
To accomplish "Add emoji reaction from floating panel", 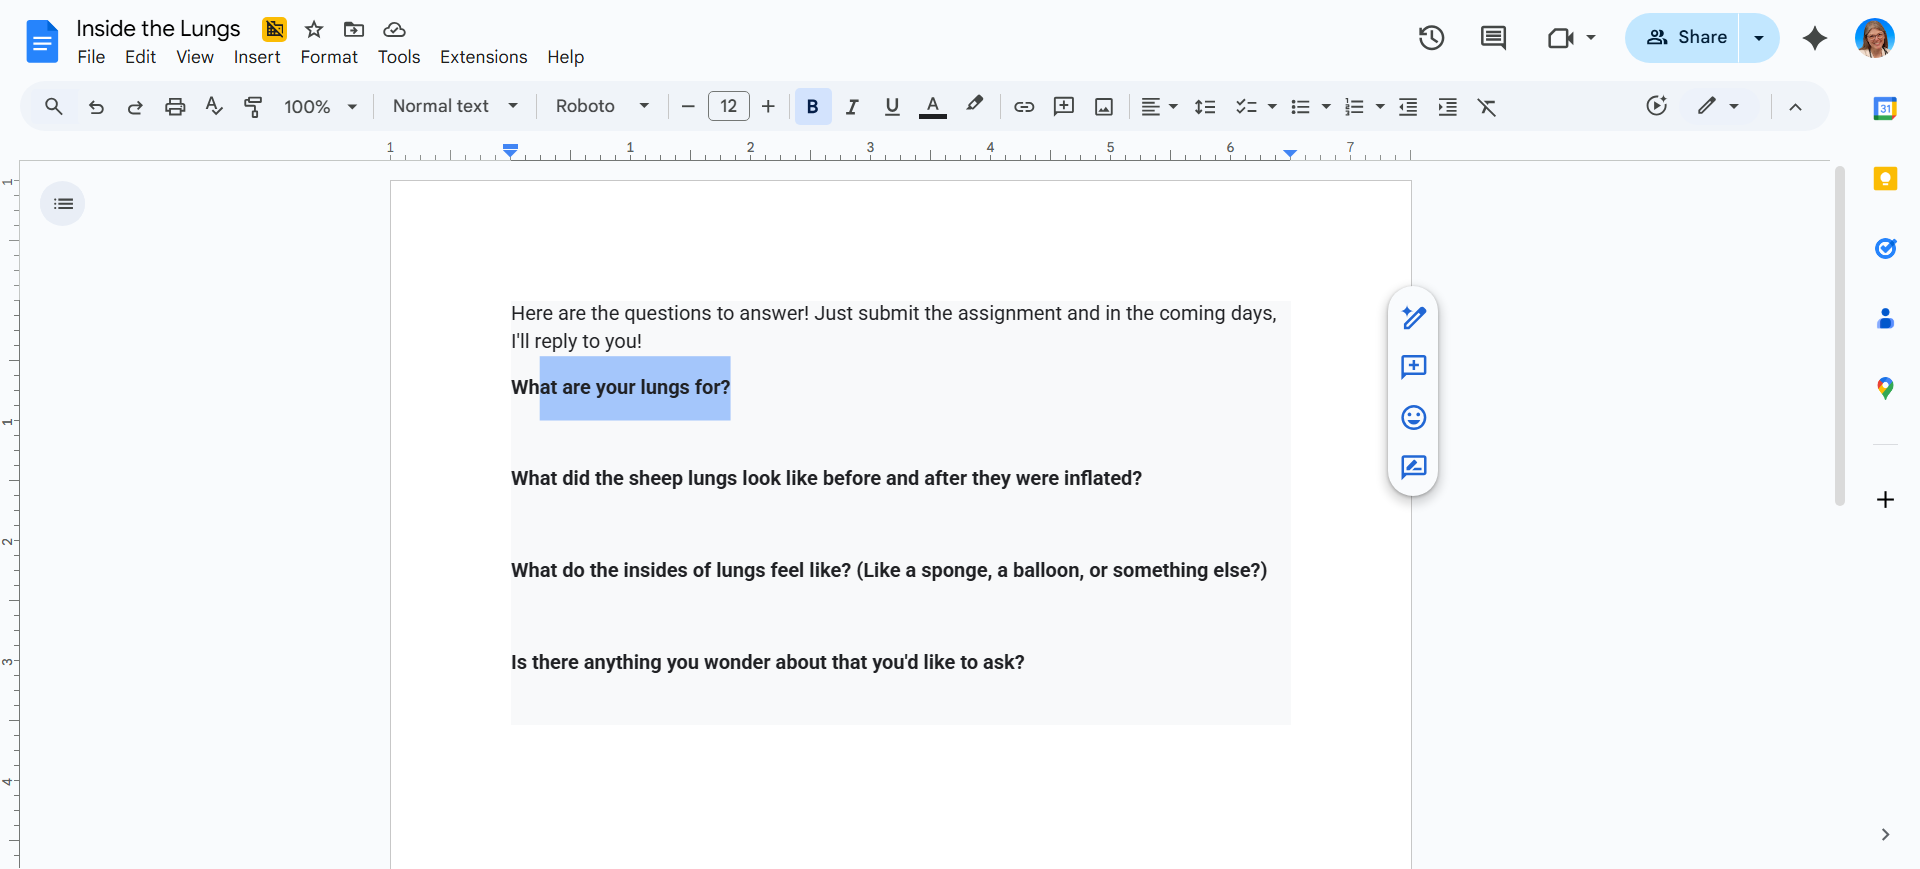I will (x=1413, y=417).
